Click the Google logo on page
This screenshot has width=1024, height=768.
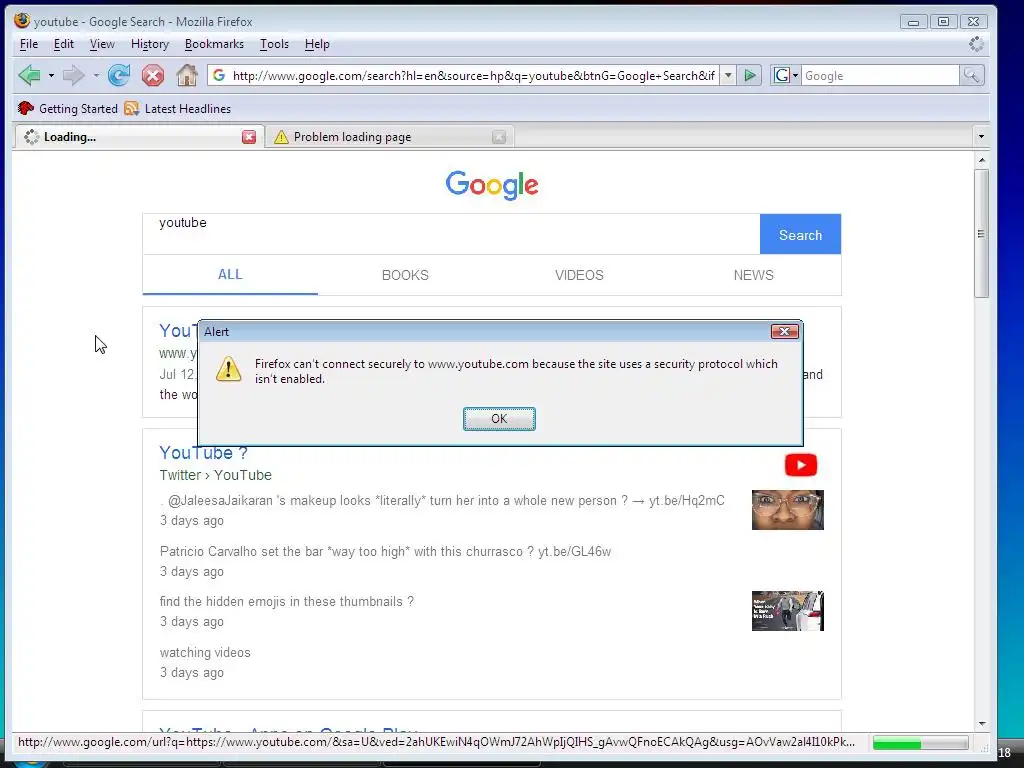point(492,185)
